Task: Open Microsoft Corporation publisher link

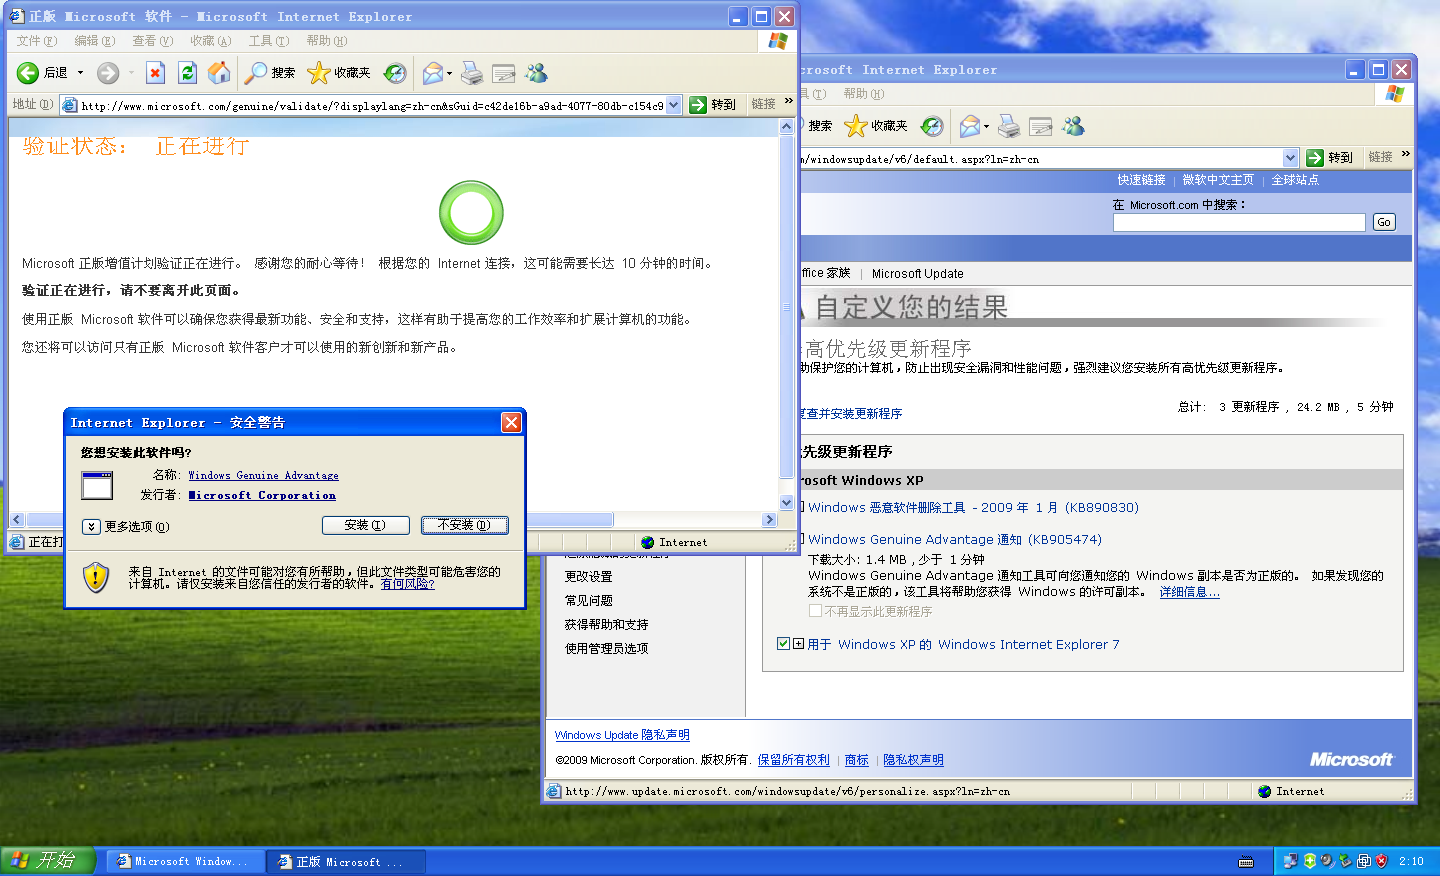Action: [x=262, y=496]
